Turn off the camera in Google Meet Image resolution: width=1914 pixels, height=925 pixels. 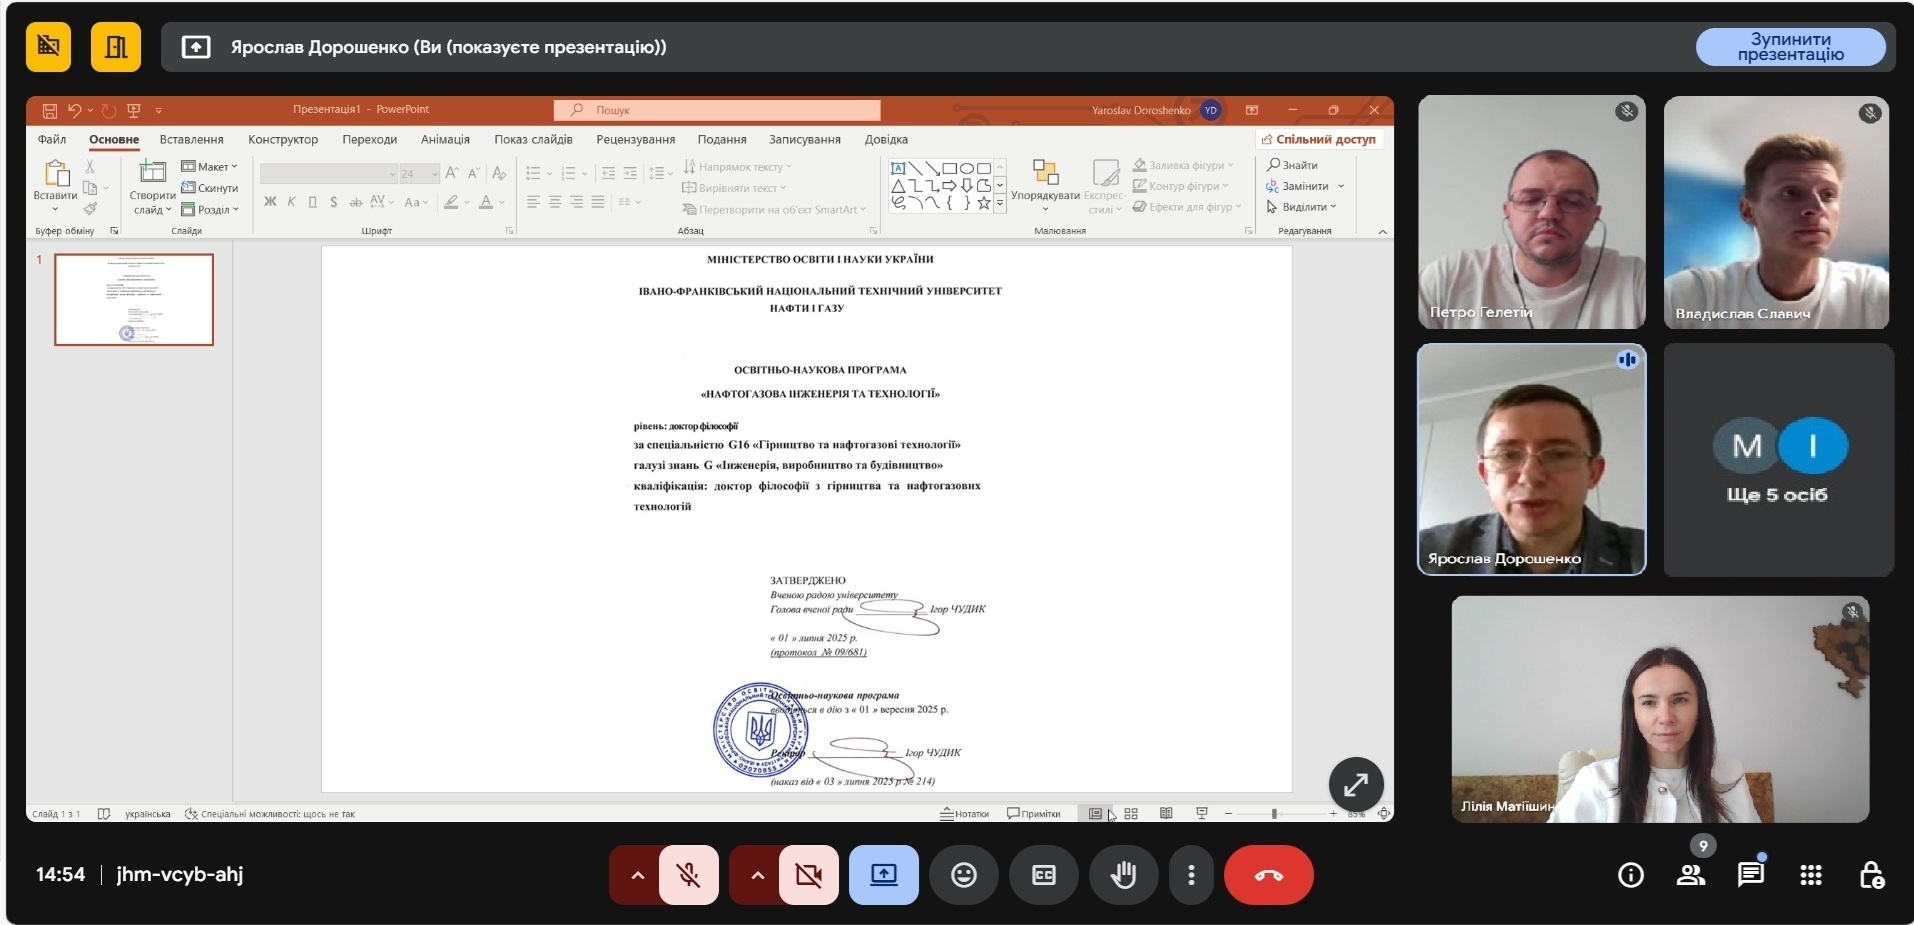808,874
